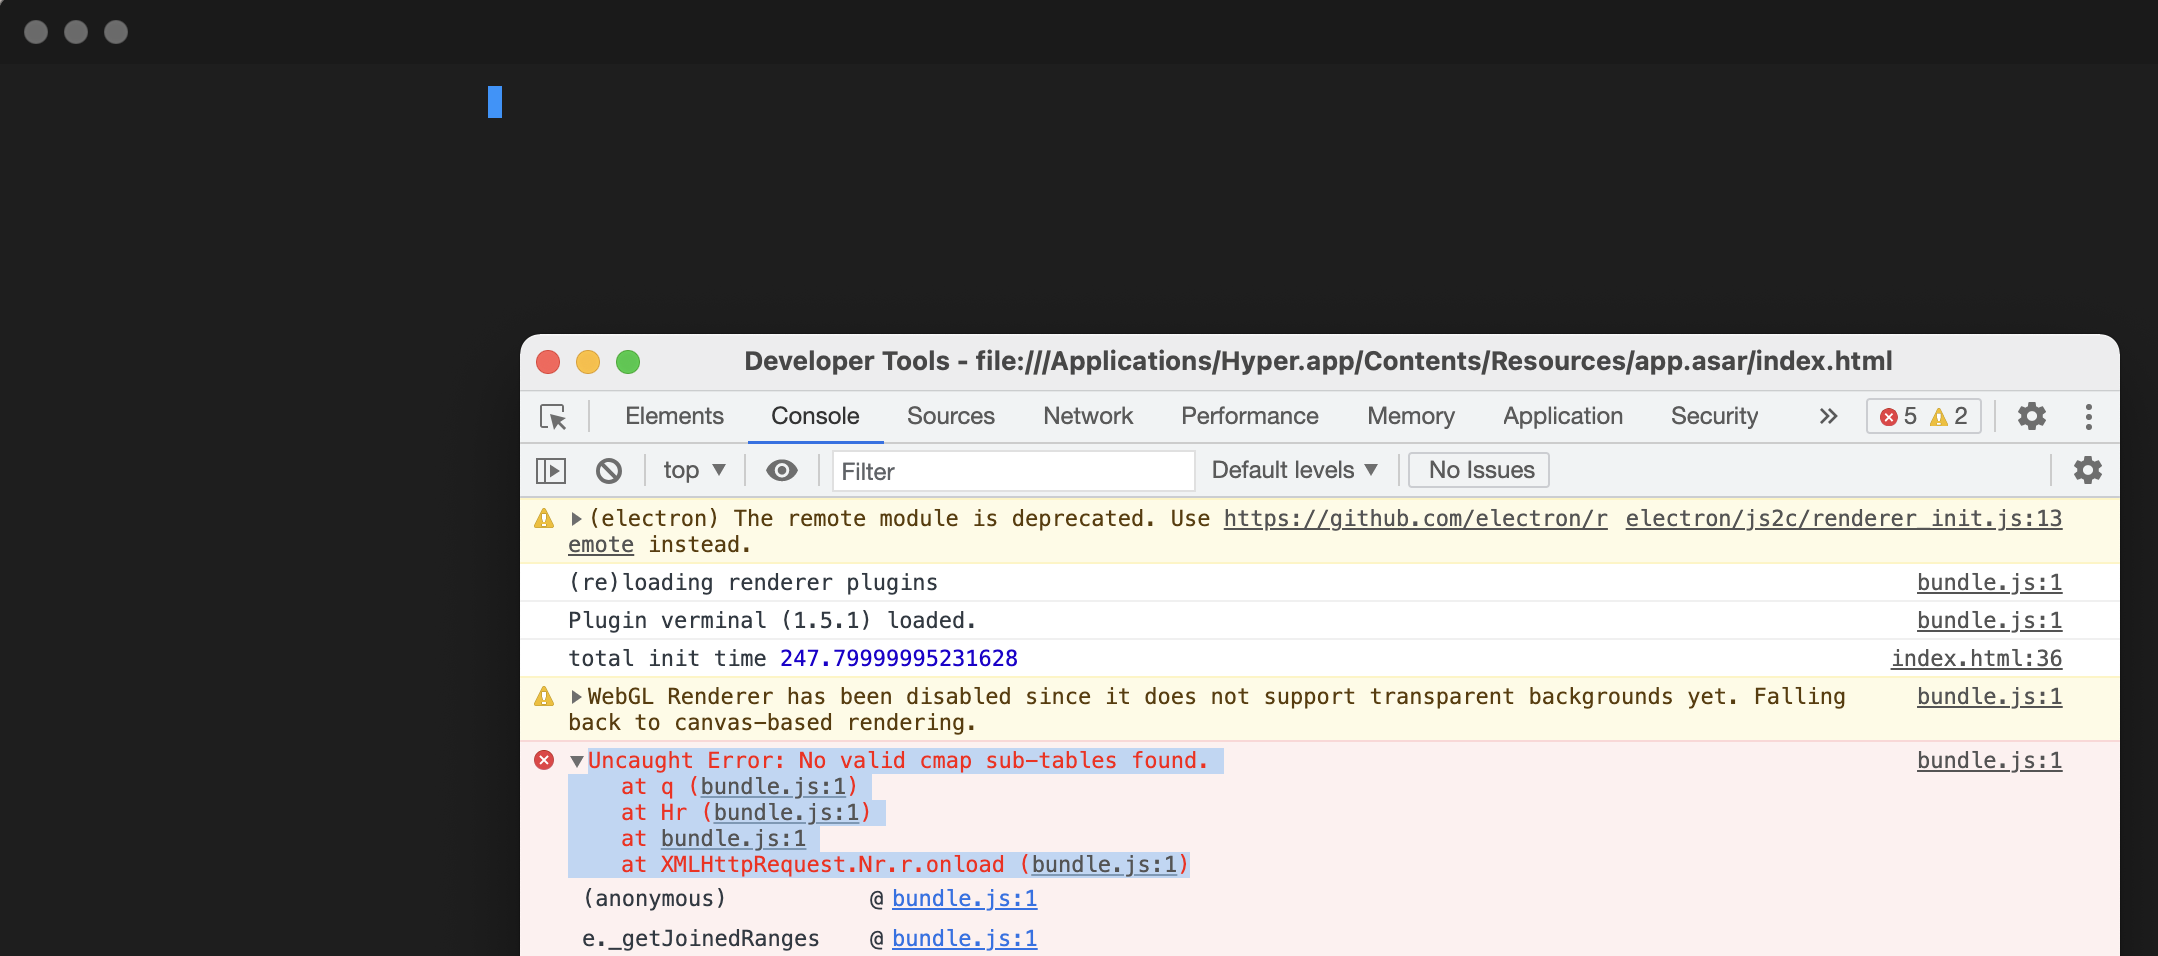Click inside the Filter input field
The height and width of the screenshot is (956, 2158).
click(1010, 470)
